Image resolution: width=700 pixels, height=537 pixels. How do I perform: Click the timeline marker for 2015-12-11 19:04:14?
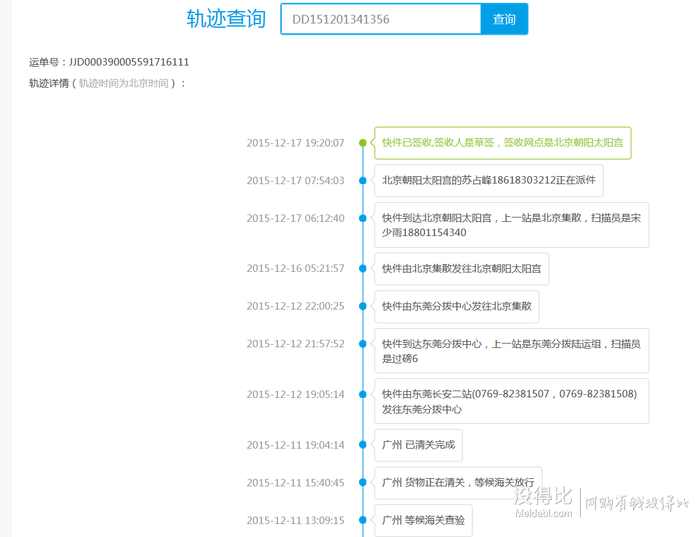click(x=362, y=445)
